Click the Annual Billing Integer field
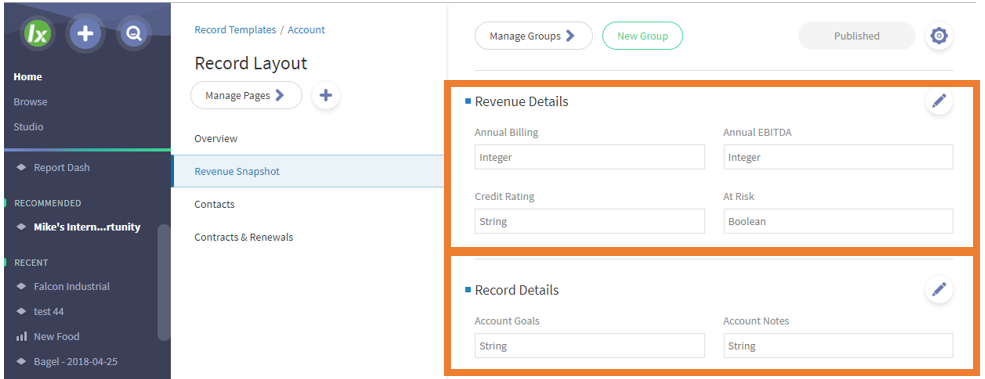985x379 pixels. click(x=589, y=157)
